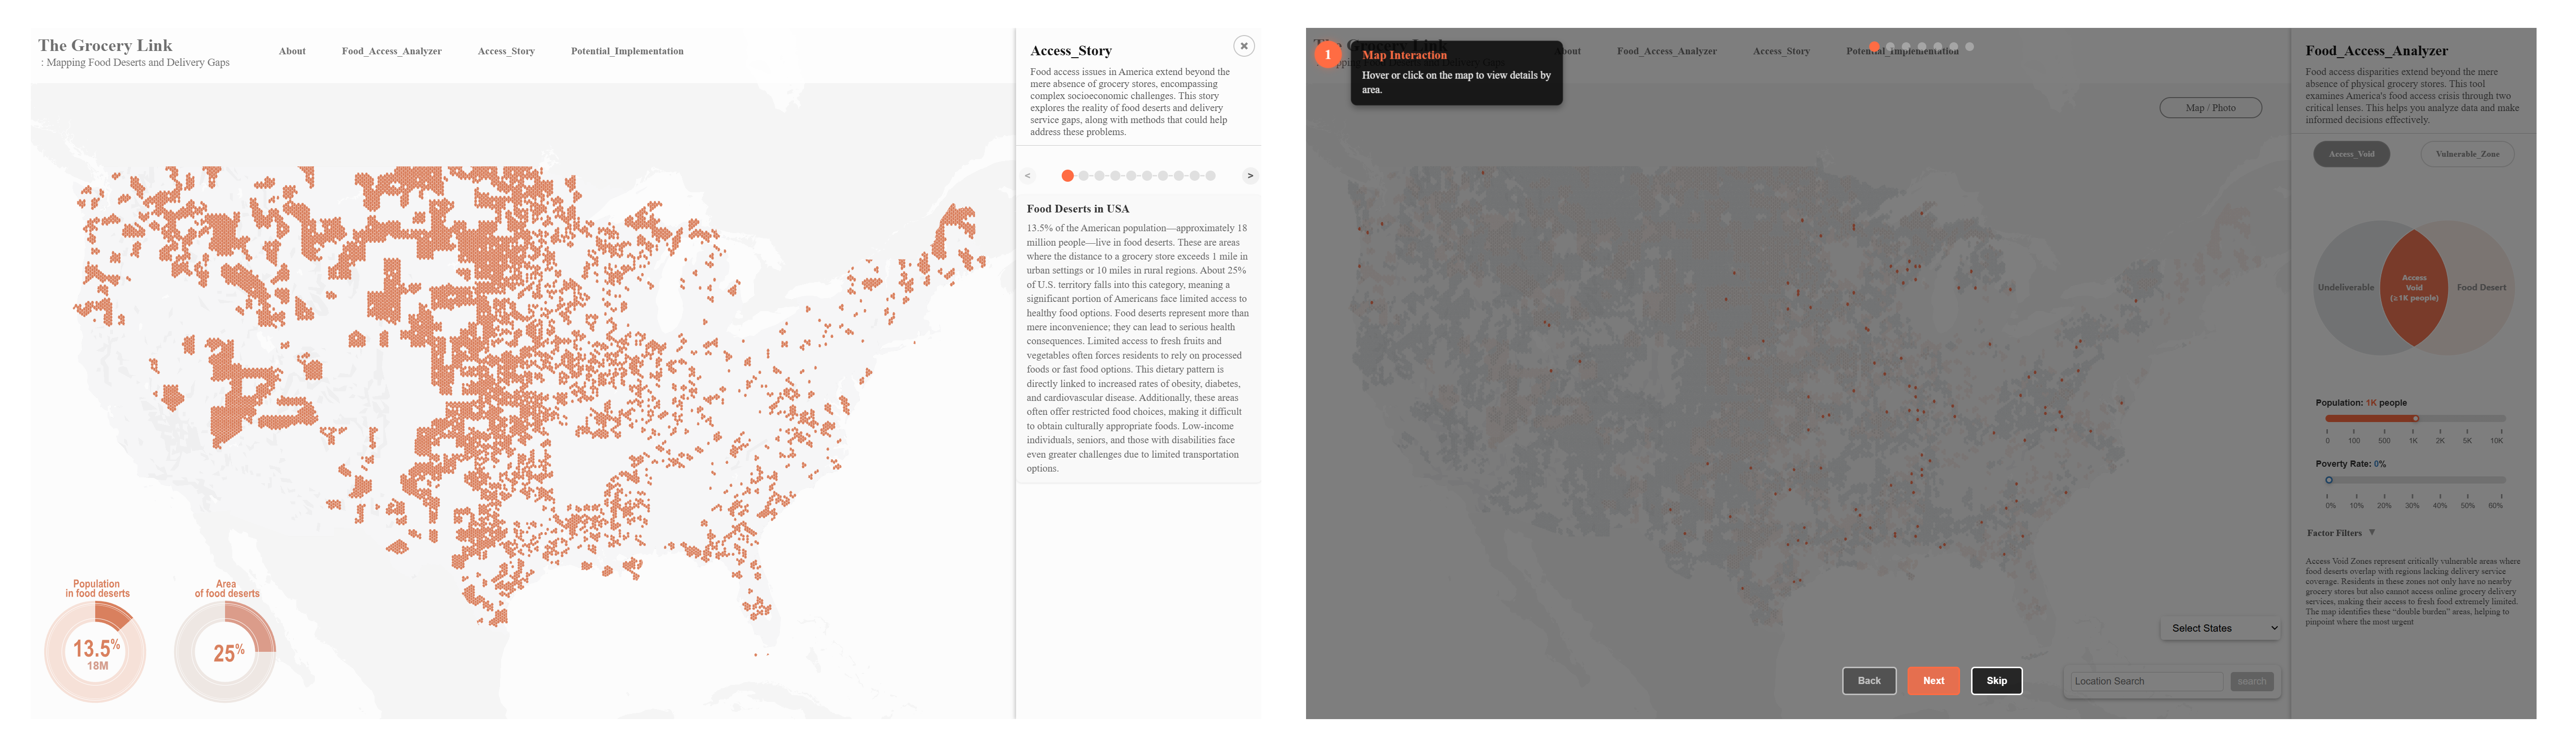2576x747 pixels.
Task: Click the search button beside Location Search
Action: [2252, 682]
